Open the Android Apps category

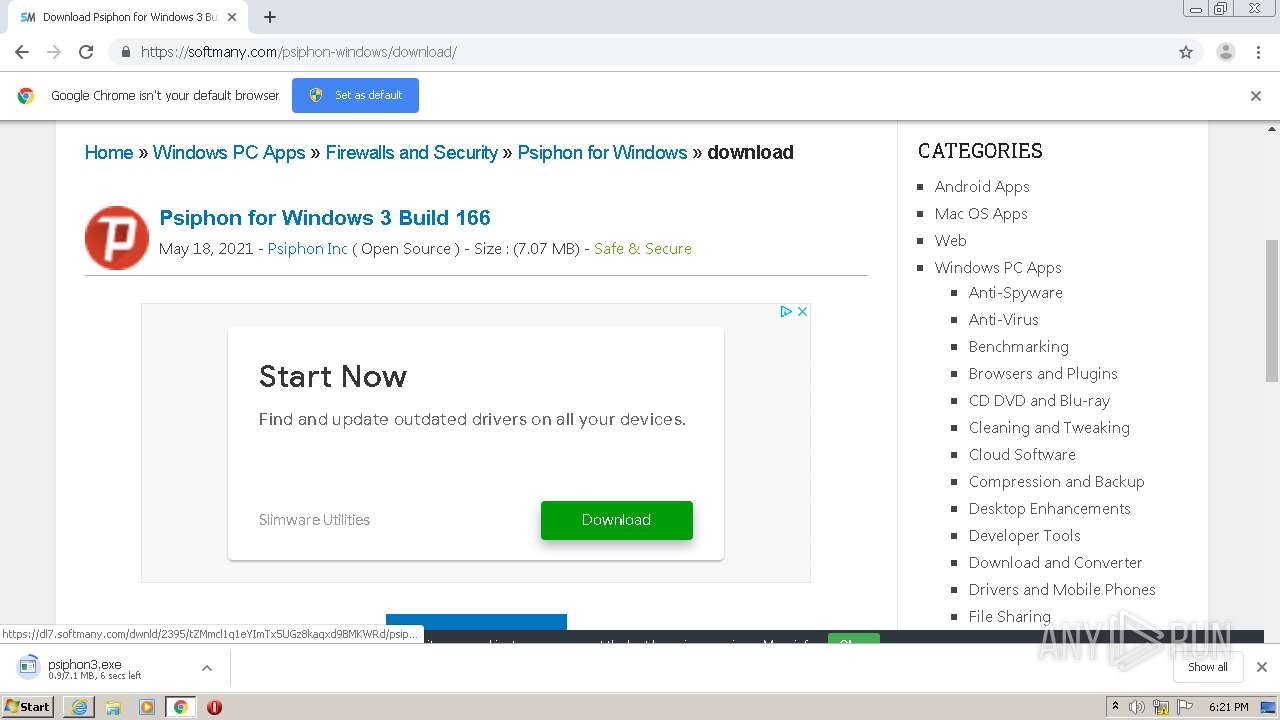pyautogui.click(x=982, y=187)
